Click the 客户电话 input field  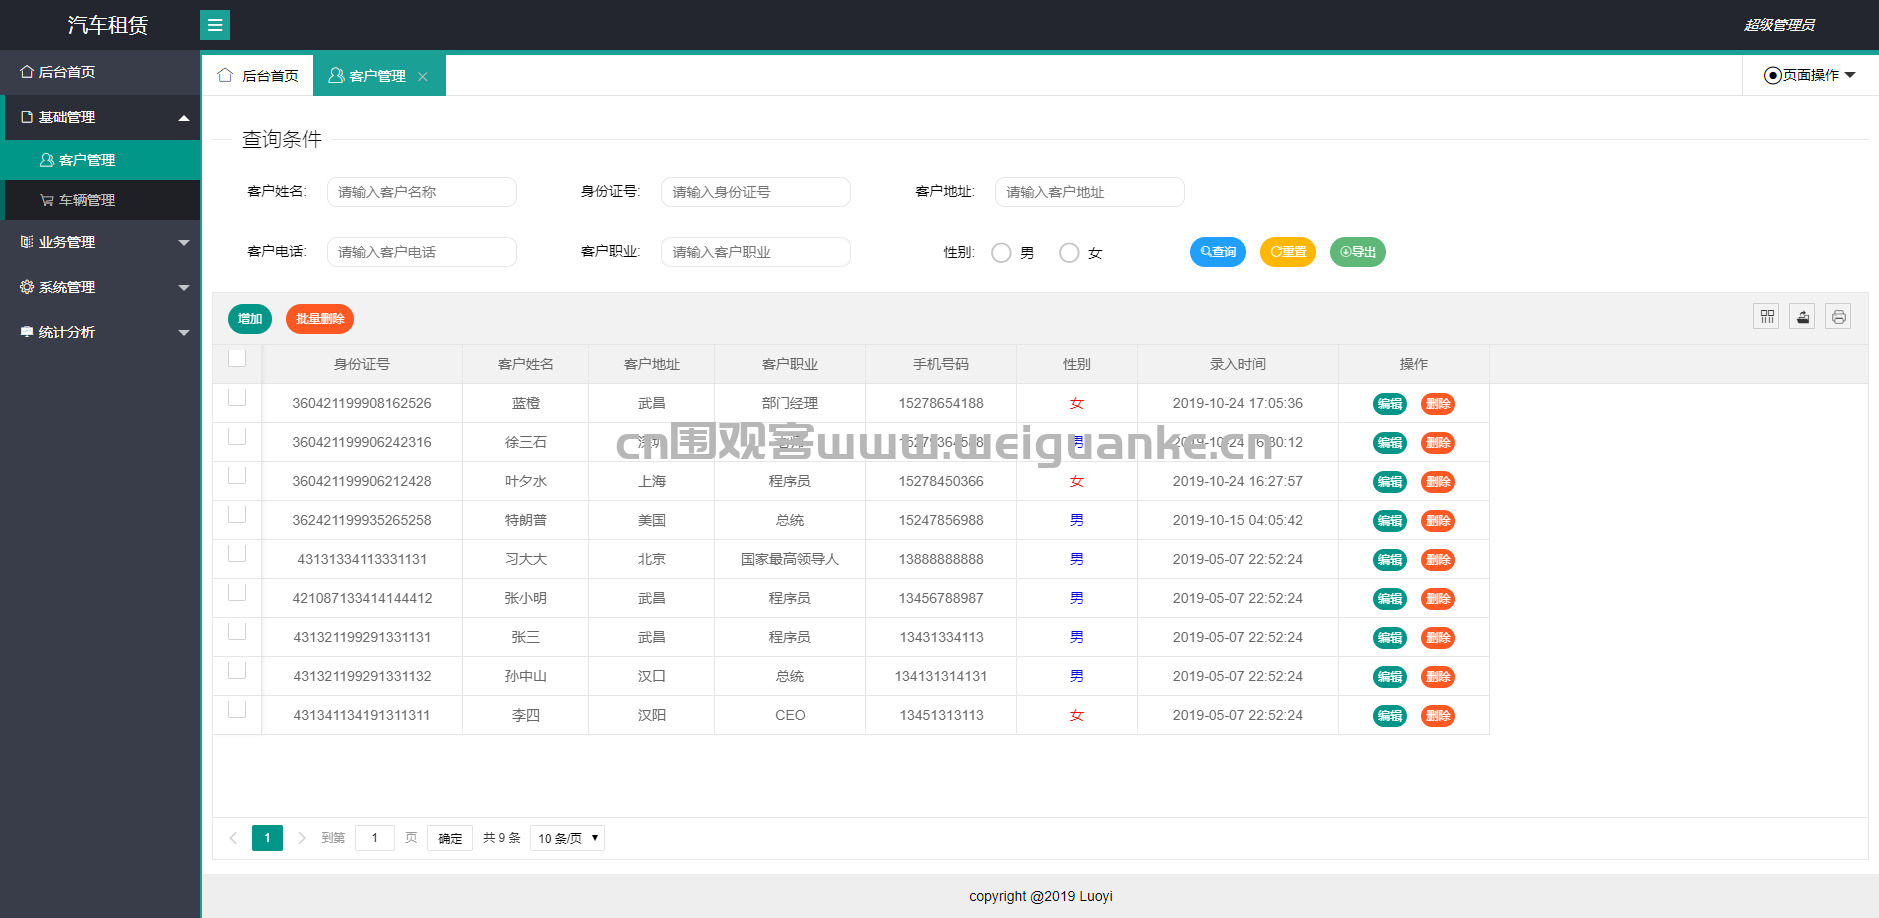pyautogui.click(x=422, y=252)
